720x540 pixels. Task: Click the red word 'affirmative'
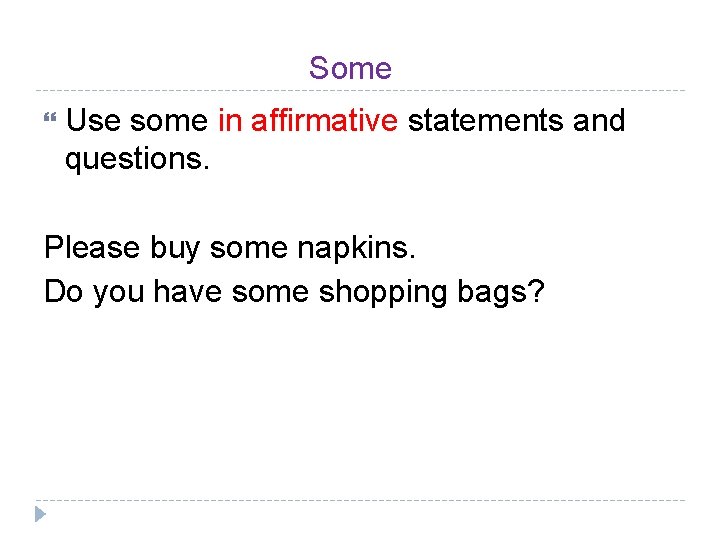(x=324, y=120)
